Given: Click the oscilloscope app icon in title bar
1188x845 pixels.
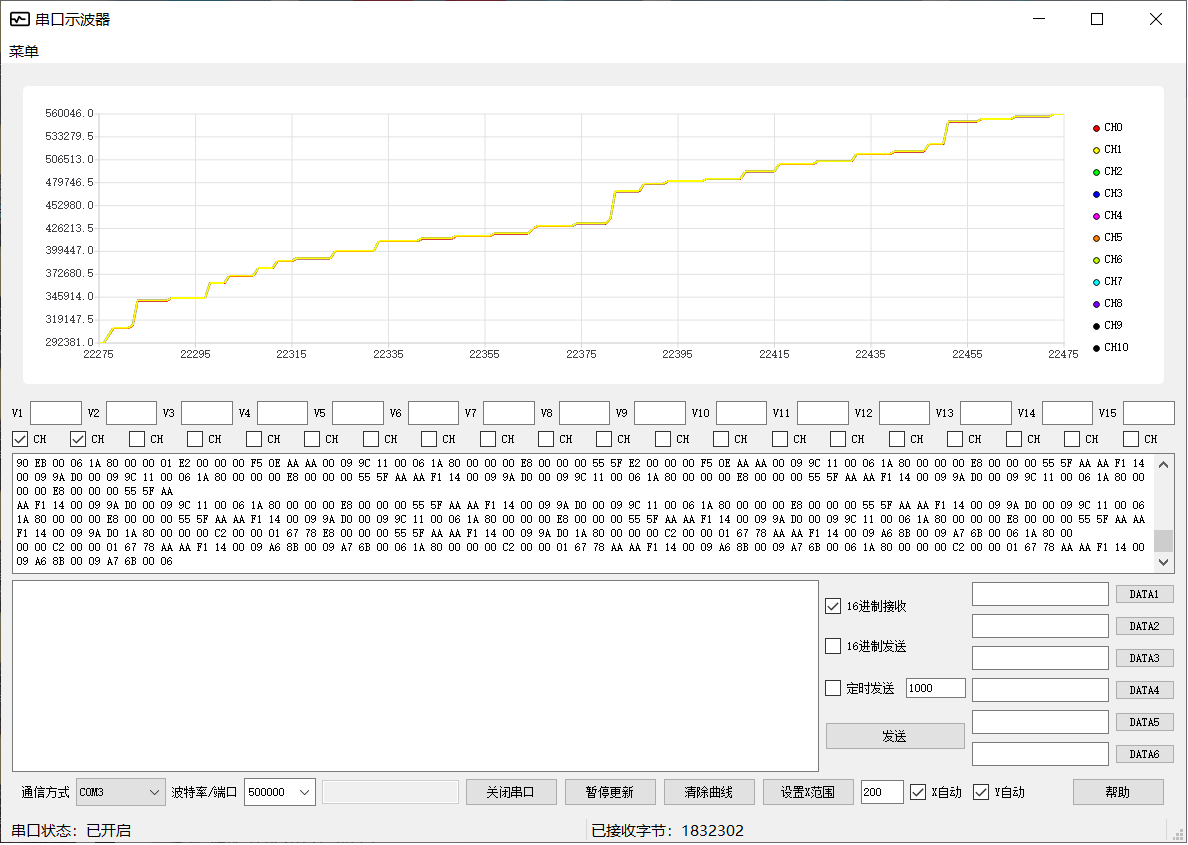Looking at the screenshot, I should (20, 19).
